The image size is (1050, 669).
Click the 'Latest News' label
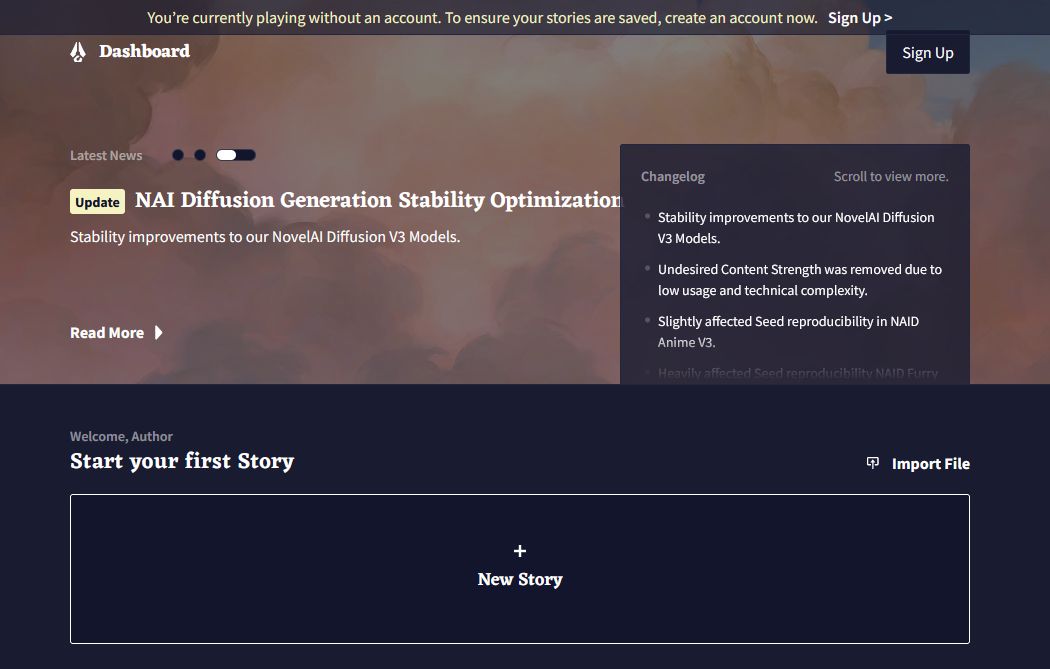[x=106, y=155]
